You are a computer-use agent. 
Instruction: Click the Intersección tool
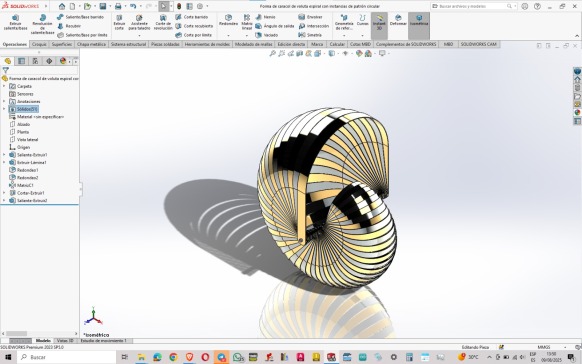(314, 26)
